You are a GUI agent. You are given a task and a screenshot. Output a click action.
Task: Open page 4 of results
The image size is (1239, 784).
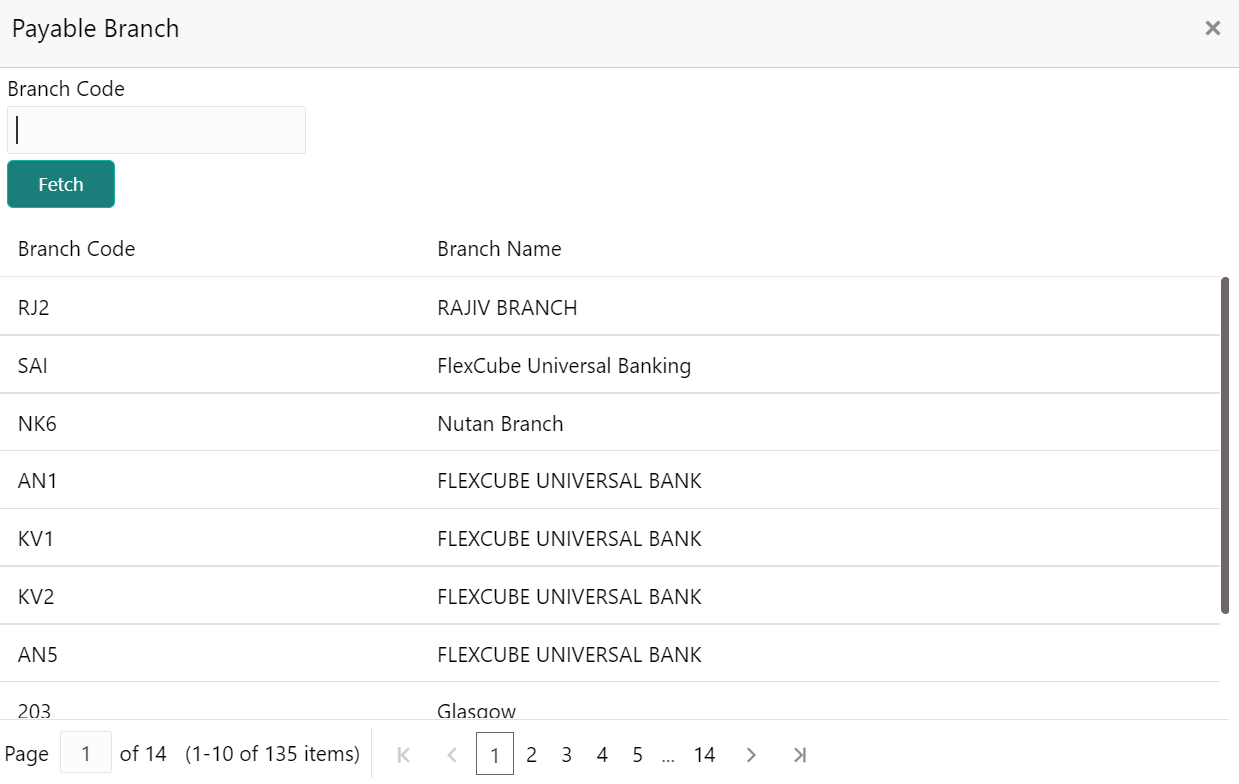click(x=602, y=754)
